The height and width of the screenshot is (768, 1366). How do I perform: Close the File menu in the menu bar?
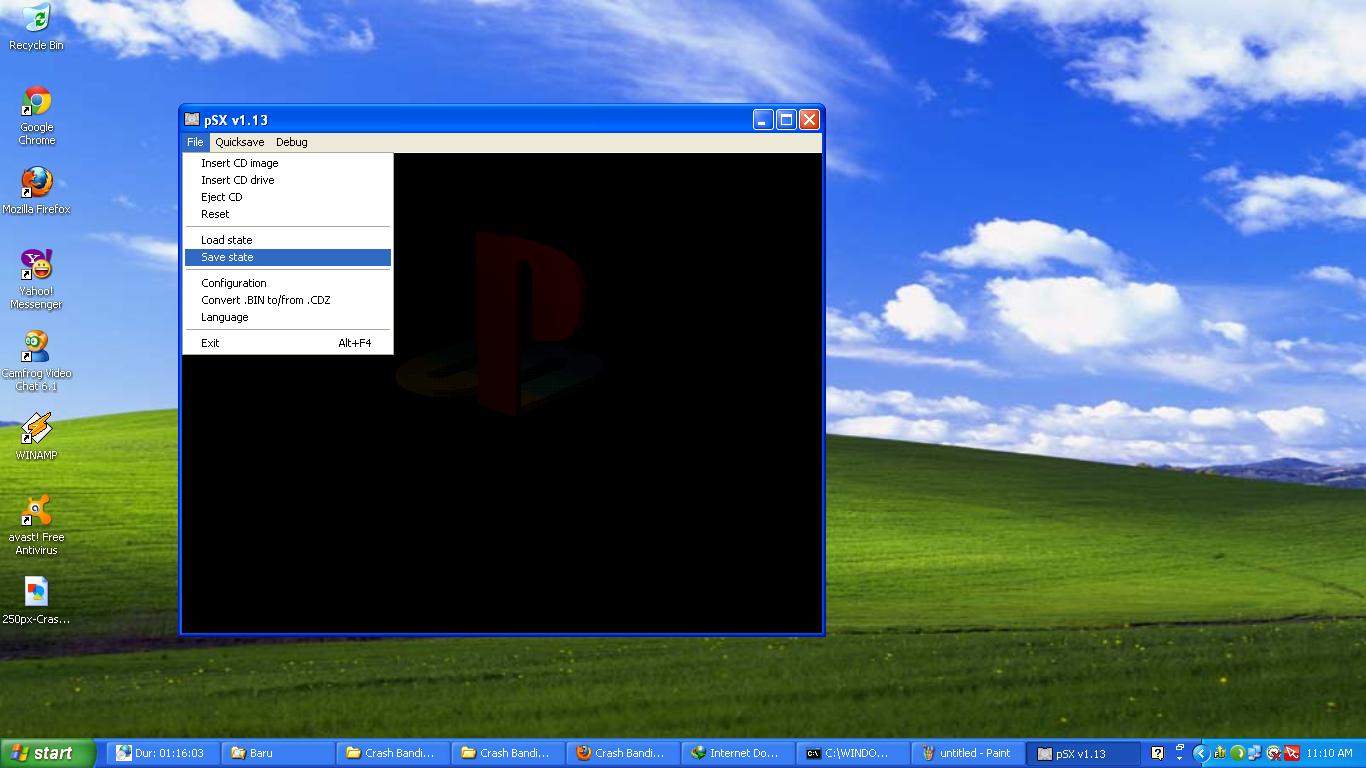[x=195, y=142]
